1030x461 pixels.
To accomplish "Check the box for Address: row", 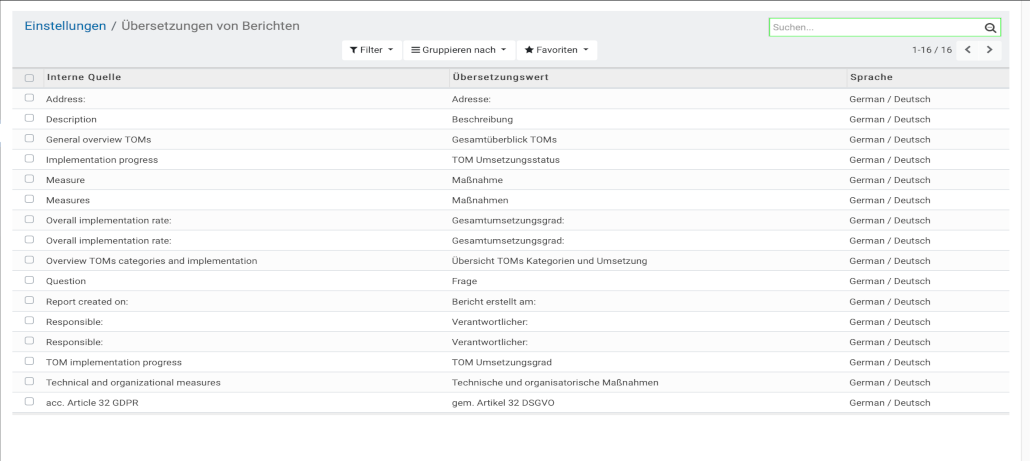I will pyautogui.click(x=29, y=98).
